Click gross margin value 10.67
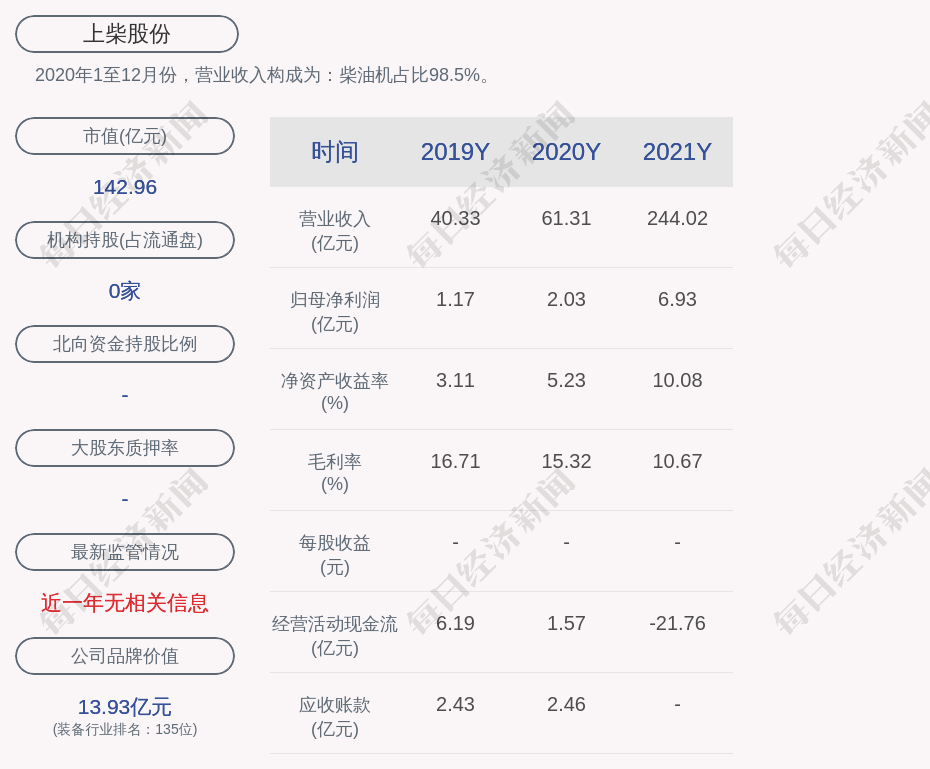Image resolution: width=930 pixels, height=769 pixels. click(x=677, y=461)
